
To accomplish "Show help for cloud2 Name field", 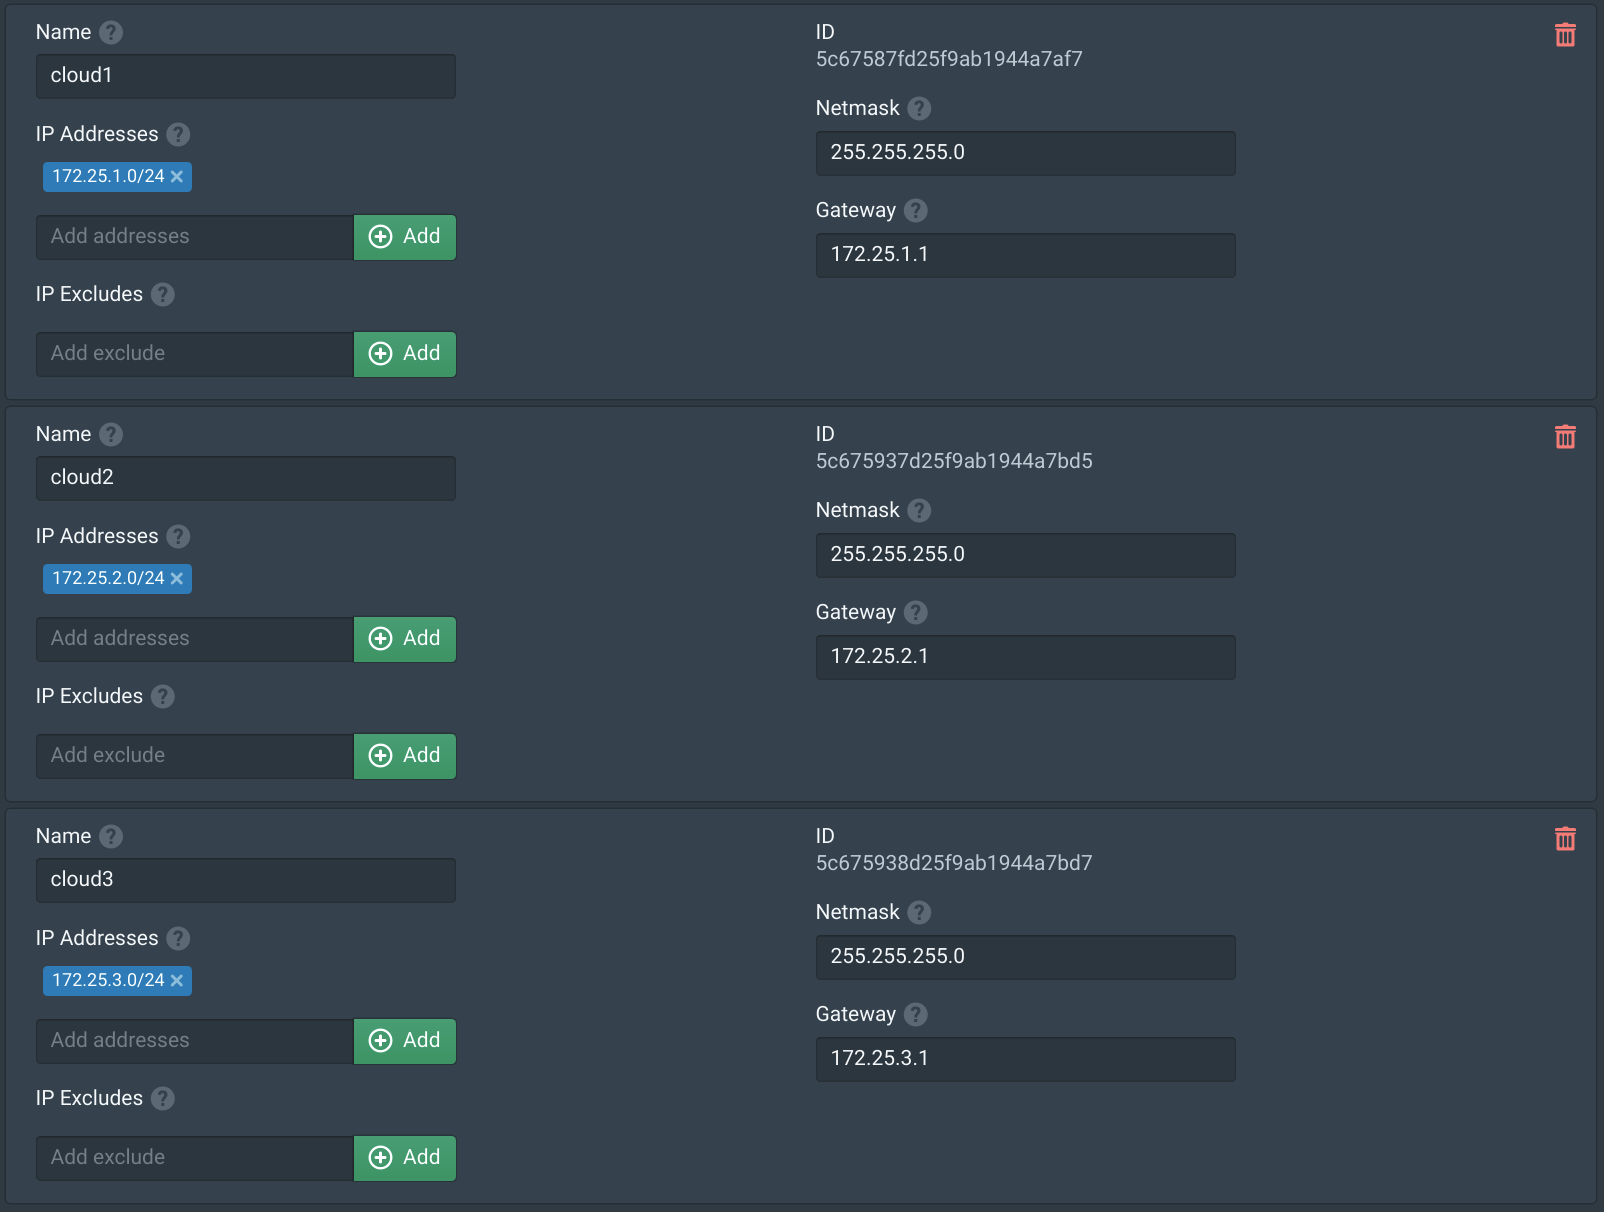I will click(111, 434).
